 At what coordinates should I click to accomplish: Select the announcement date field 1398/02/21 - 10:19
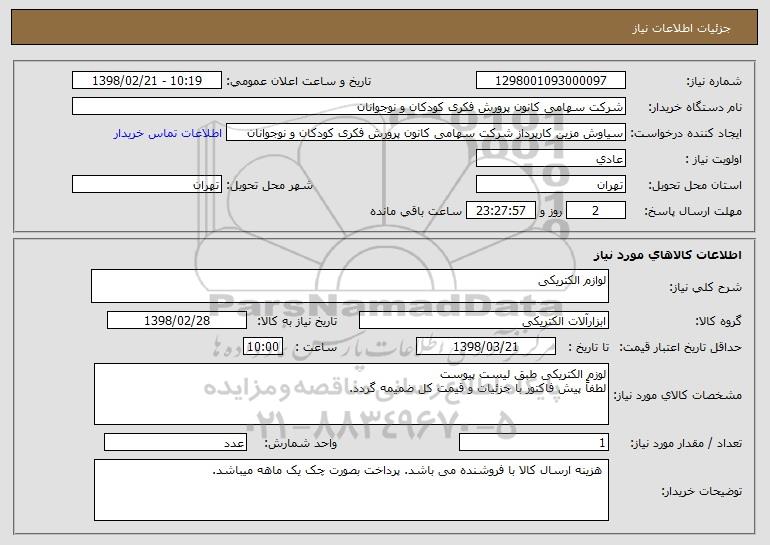[147, 81]
